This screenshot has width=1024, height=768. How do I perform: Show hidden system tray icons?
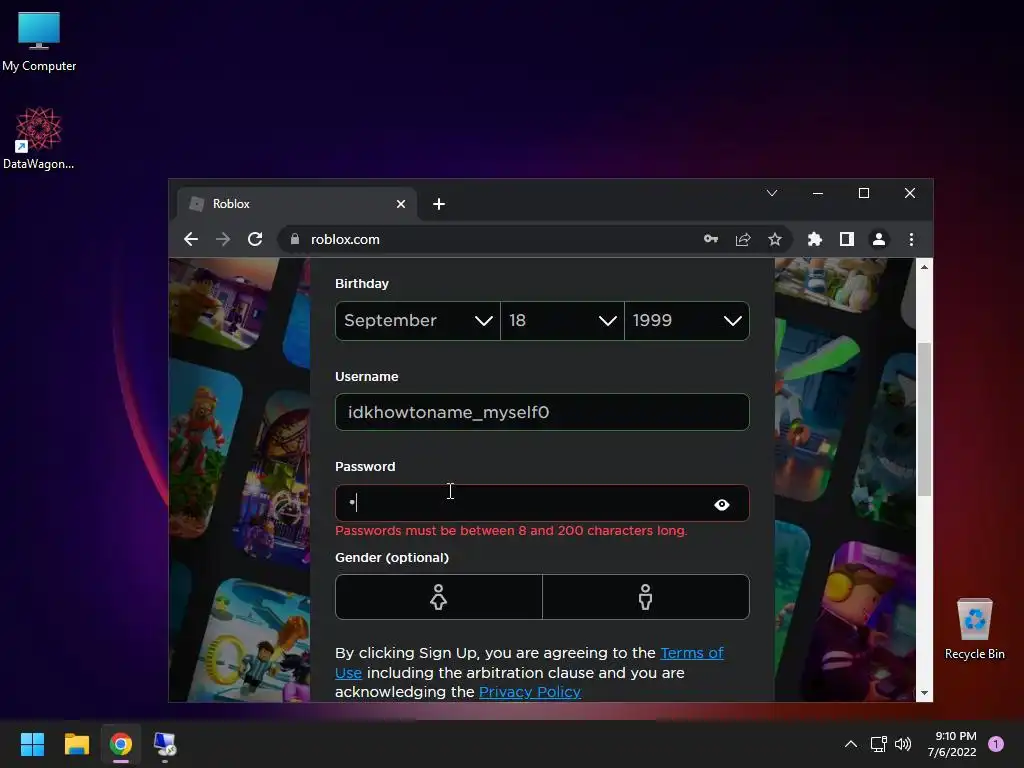pos(851,744)
